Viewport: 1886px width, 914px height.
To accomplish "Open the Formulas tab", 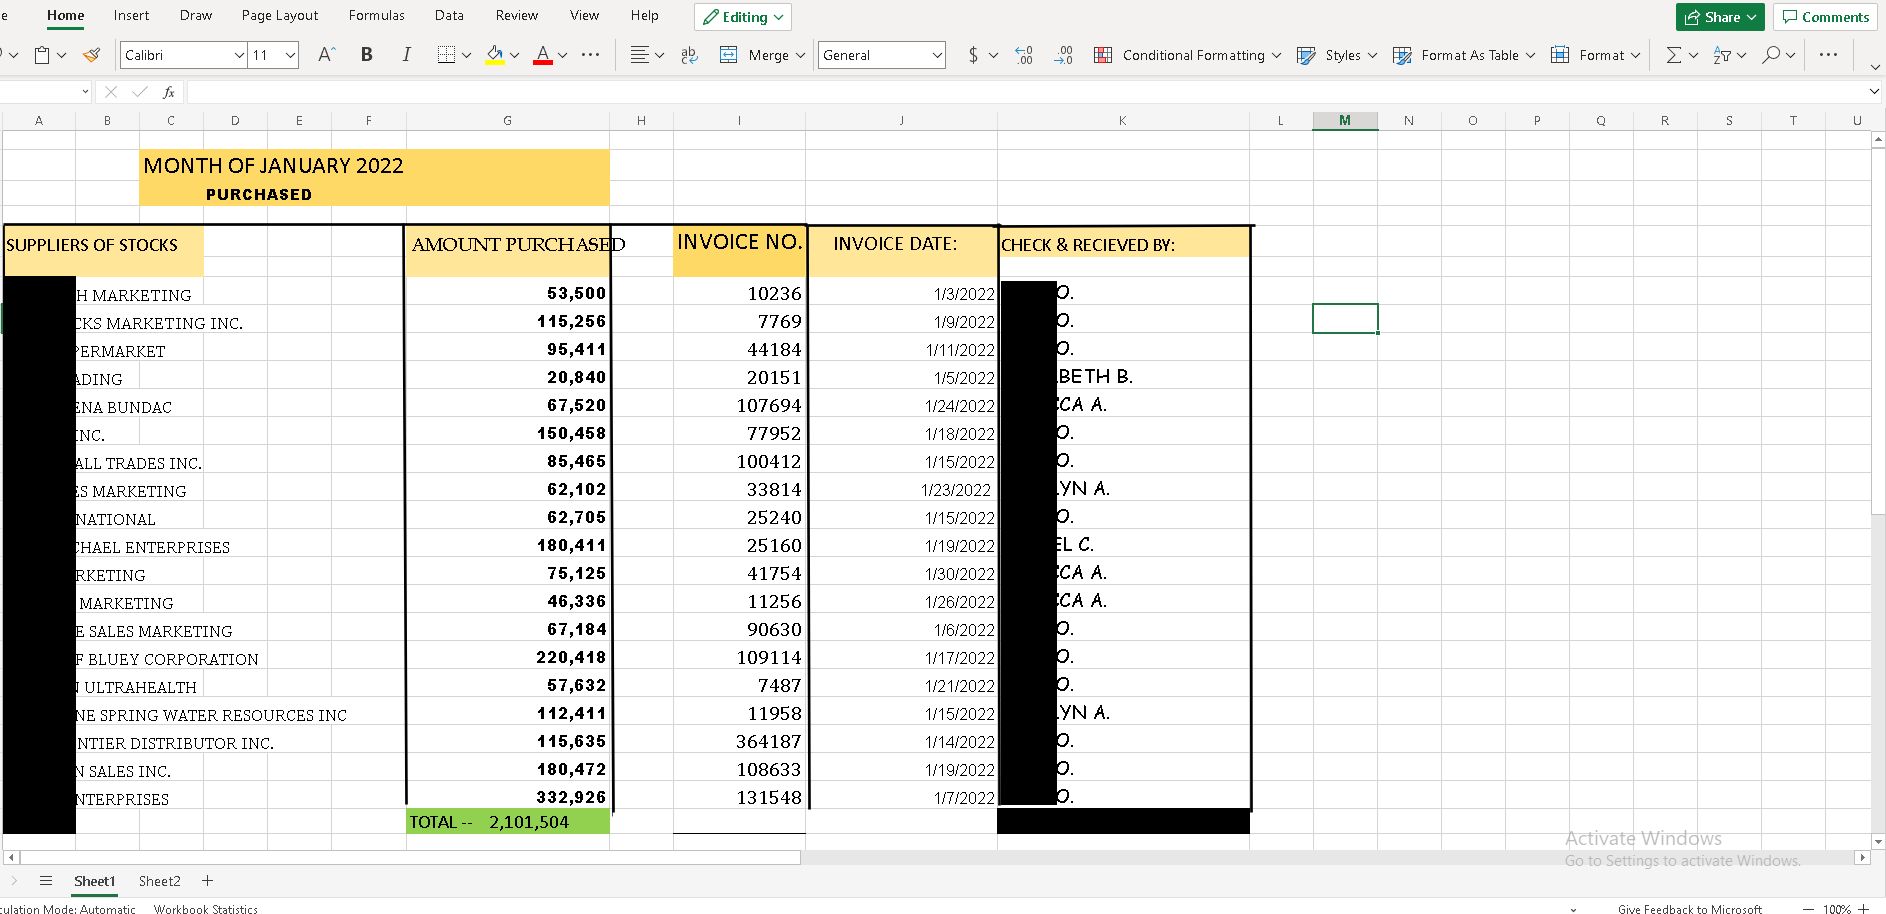I will [x=377, y=16].
